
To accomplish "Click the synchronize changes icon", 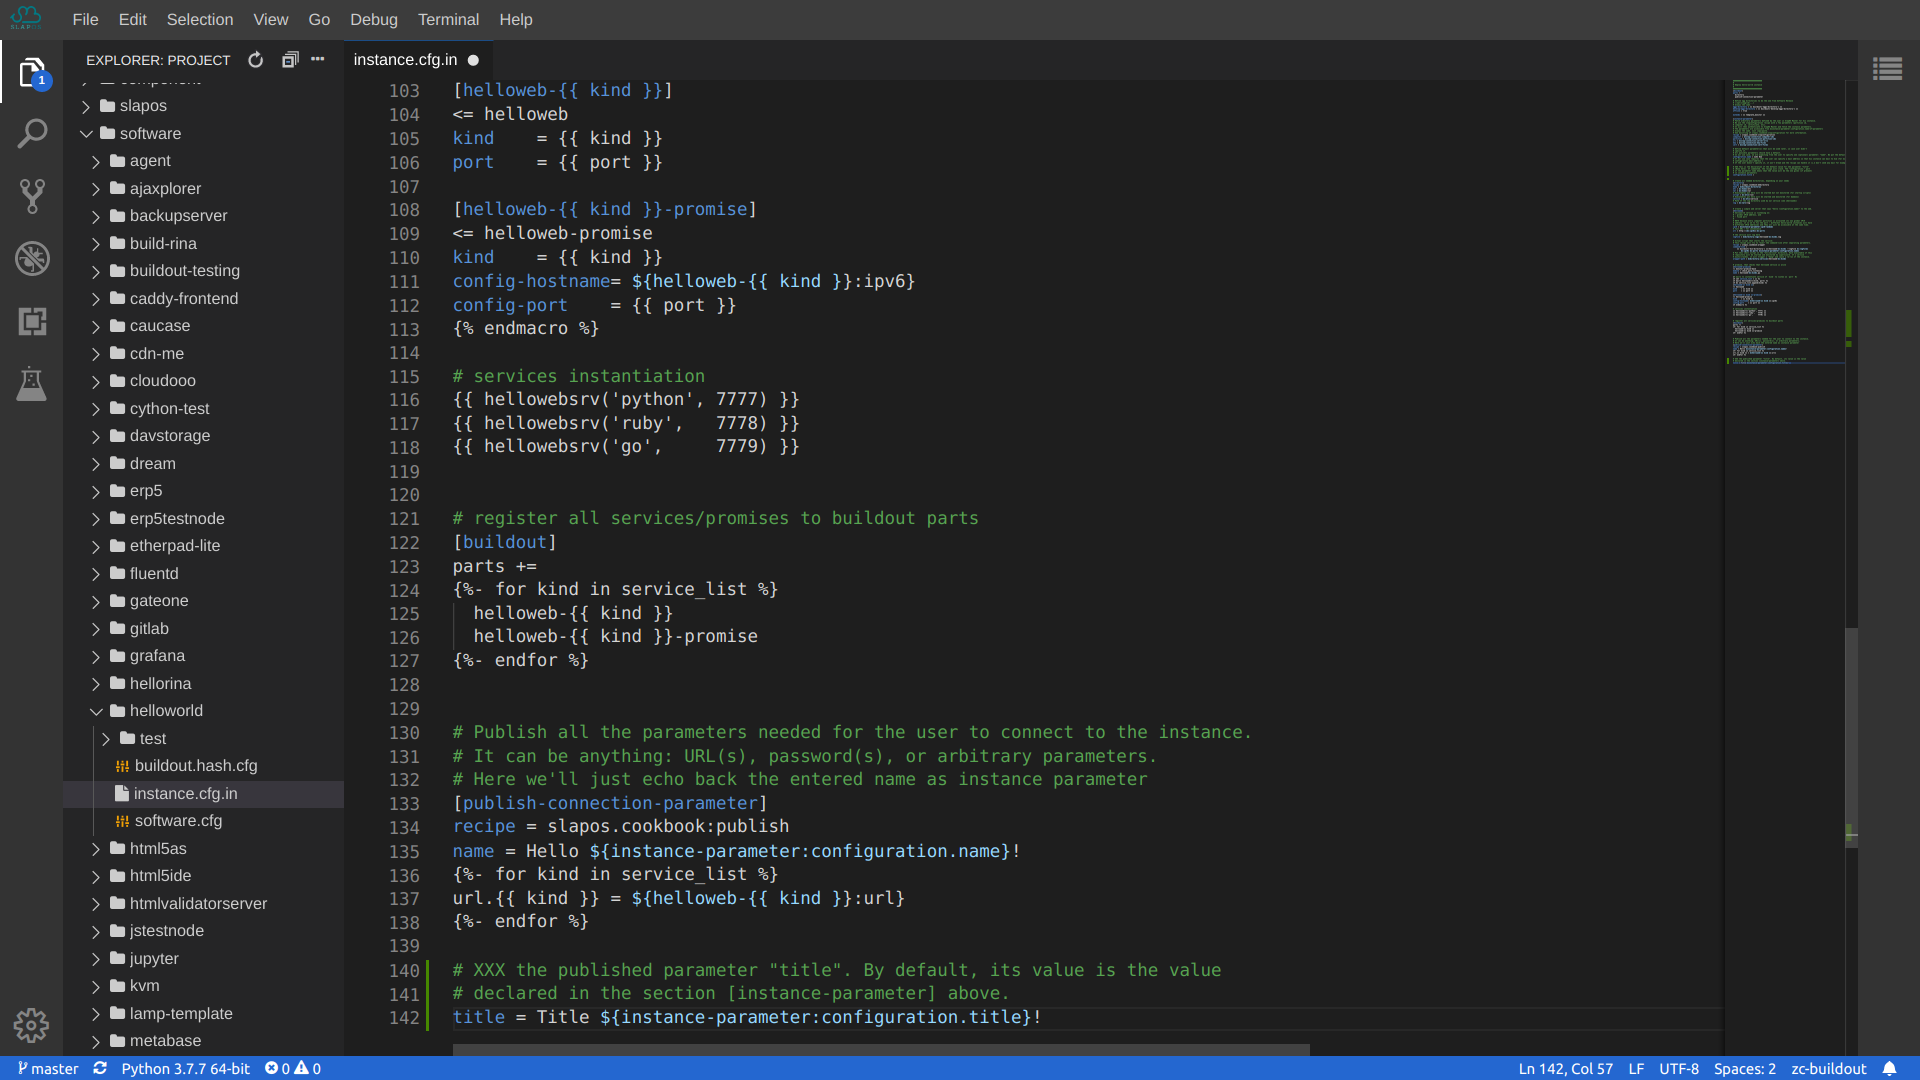I will [x=100, y=1068].
